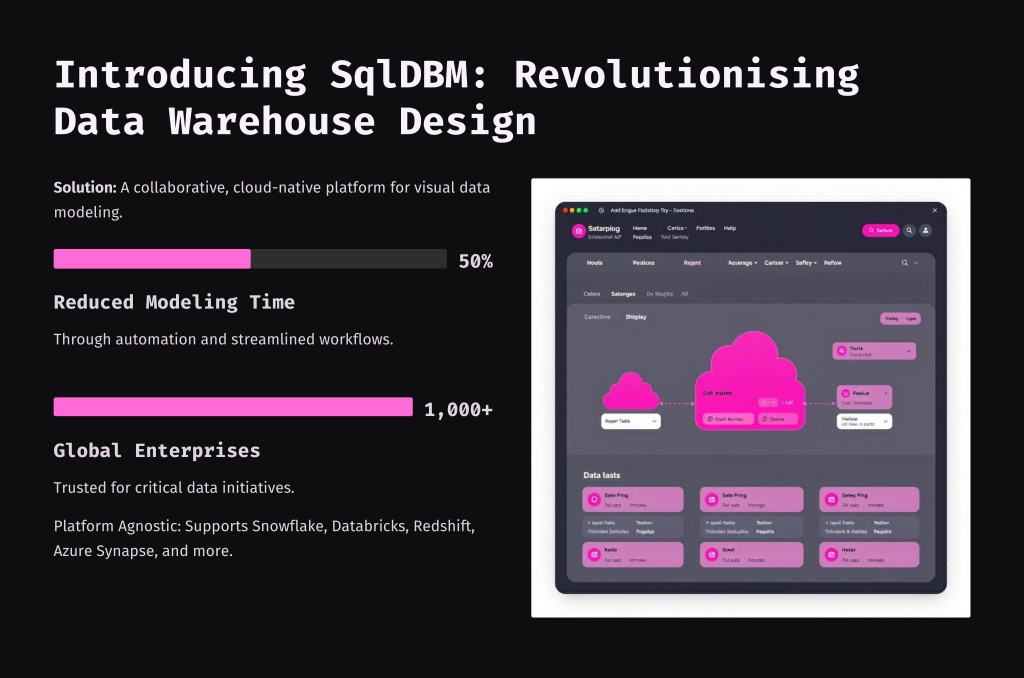Screen dimensions: 1024x678
Task: Select the Pepolics nav item
Action: (642, 237)
